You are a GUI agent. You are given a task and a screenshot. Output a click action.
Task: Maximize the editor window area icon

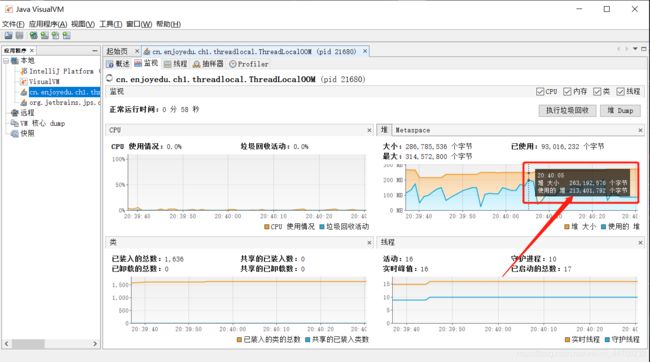(644, 49)
